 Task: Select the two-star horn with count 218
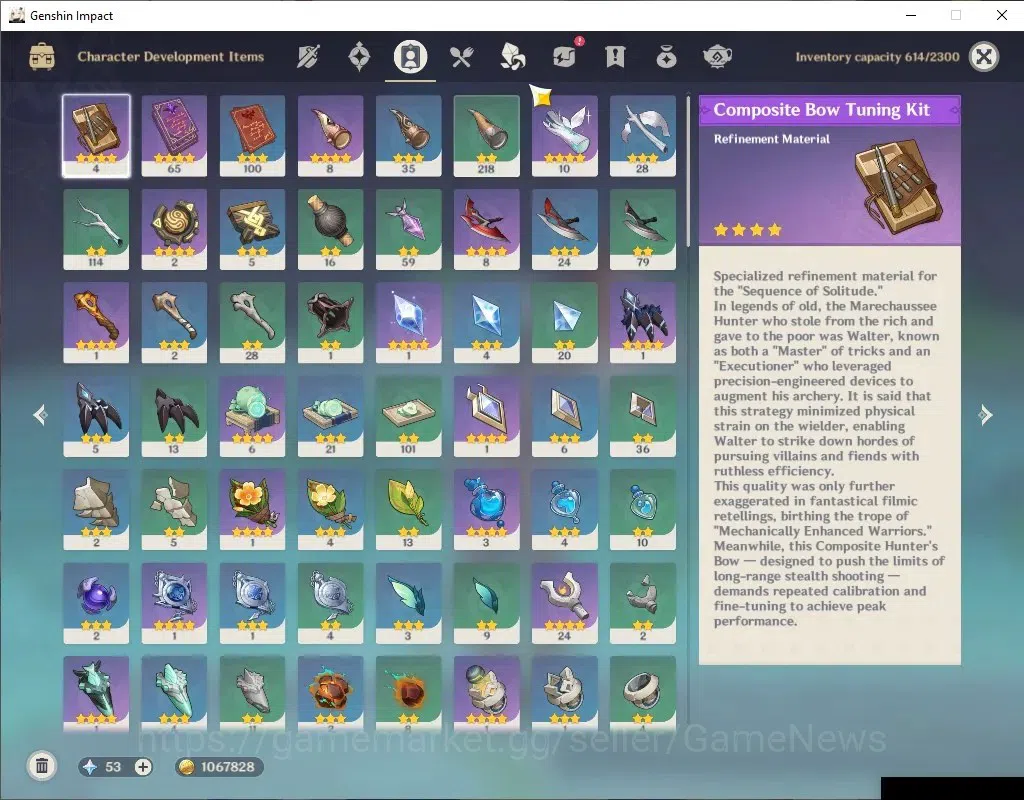[487, 136]
